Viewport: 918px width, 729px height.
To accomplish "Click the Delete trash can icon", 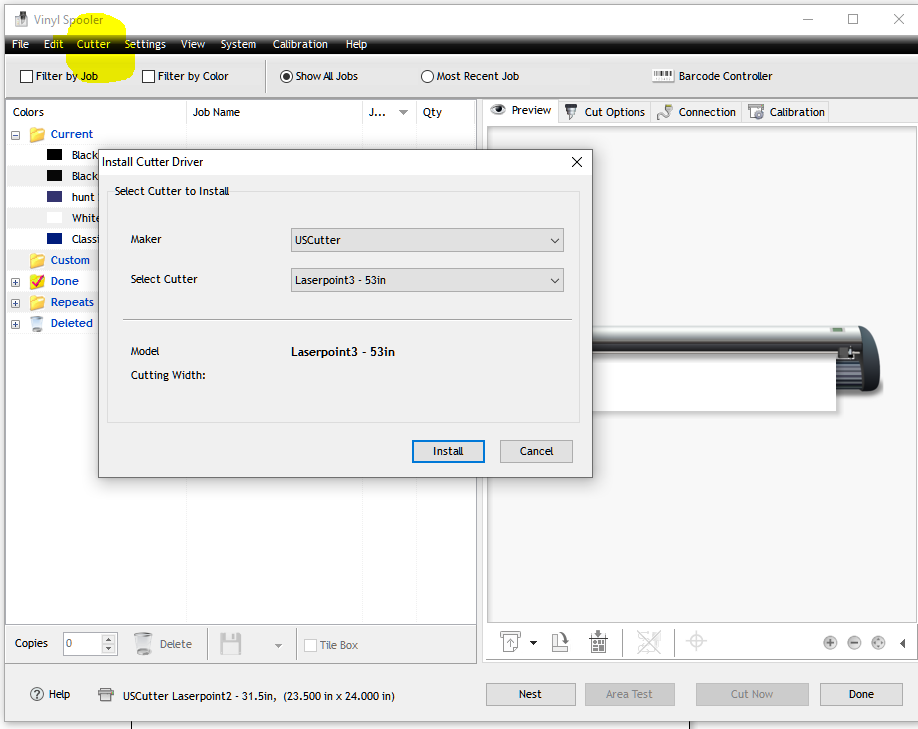I will click(143, 644).
